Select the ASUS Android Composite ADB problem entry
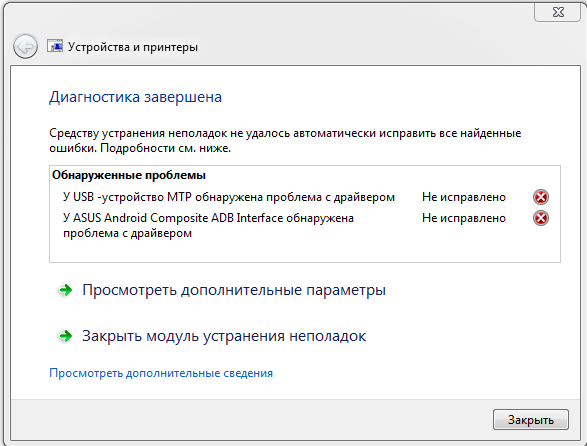 pyautogui.click(x=208, y=225)
